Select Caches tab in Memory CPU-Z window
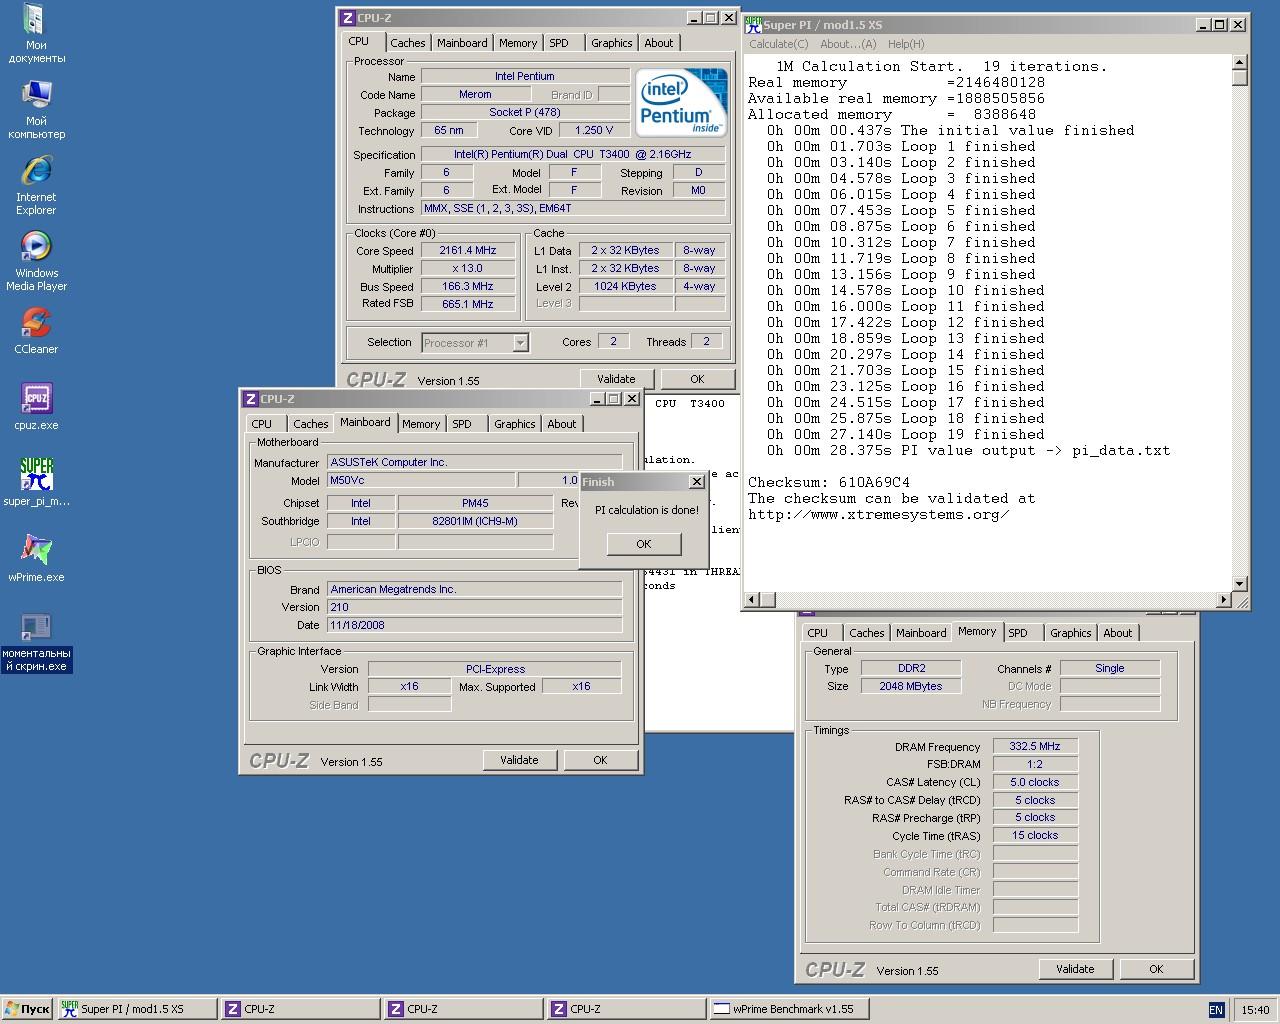This screenshot has width=1280, height=1024. click(x=866, y=633)
